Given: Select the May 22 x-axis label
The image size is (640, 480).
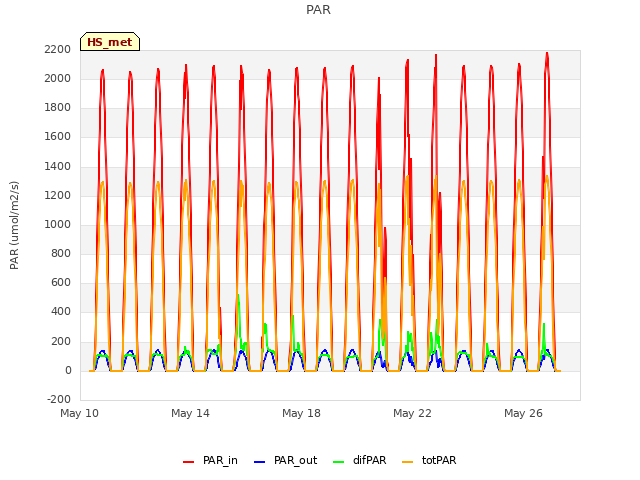Looking at the screenshot, I should (413, 413).
